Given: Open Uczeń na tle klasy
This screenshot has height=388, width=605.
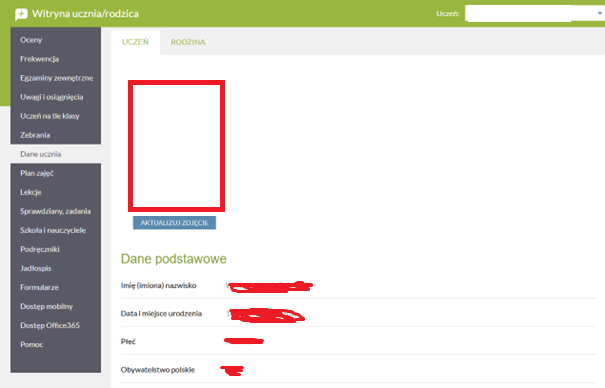Looking at the screenshot, I should point(56,116).
